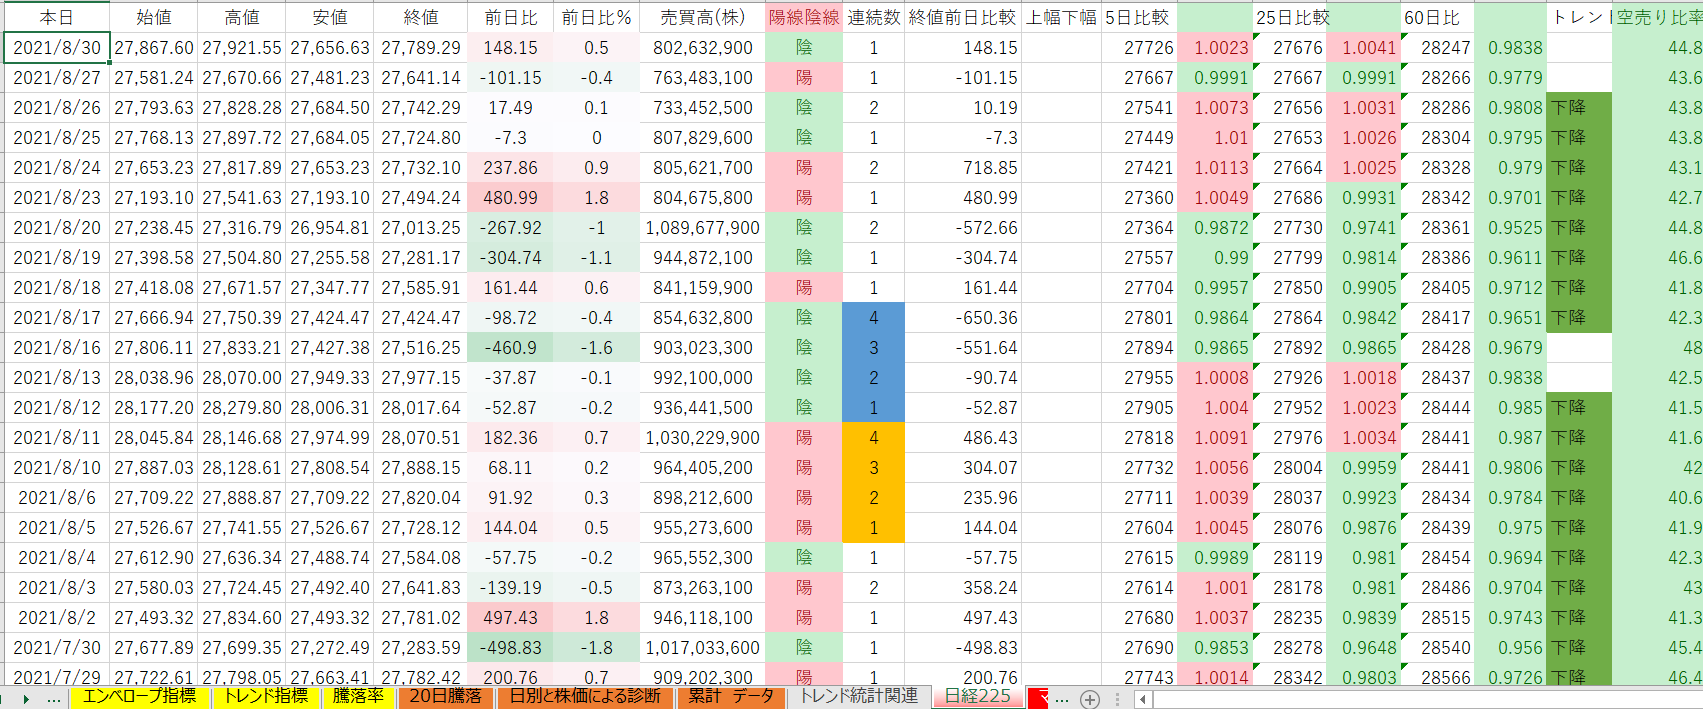Open the 日別と株価による診断 sheet tab
The image size is (1703, 709).
(x=585, y=697)
